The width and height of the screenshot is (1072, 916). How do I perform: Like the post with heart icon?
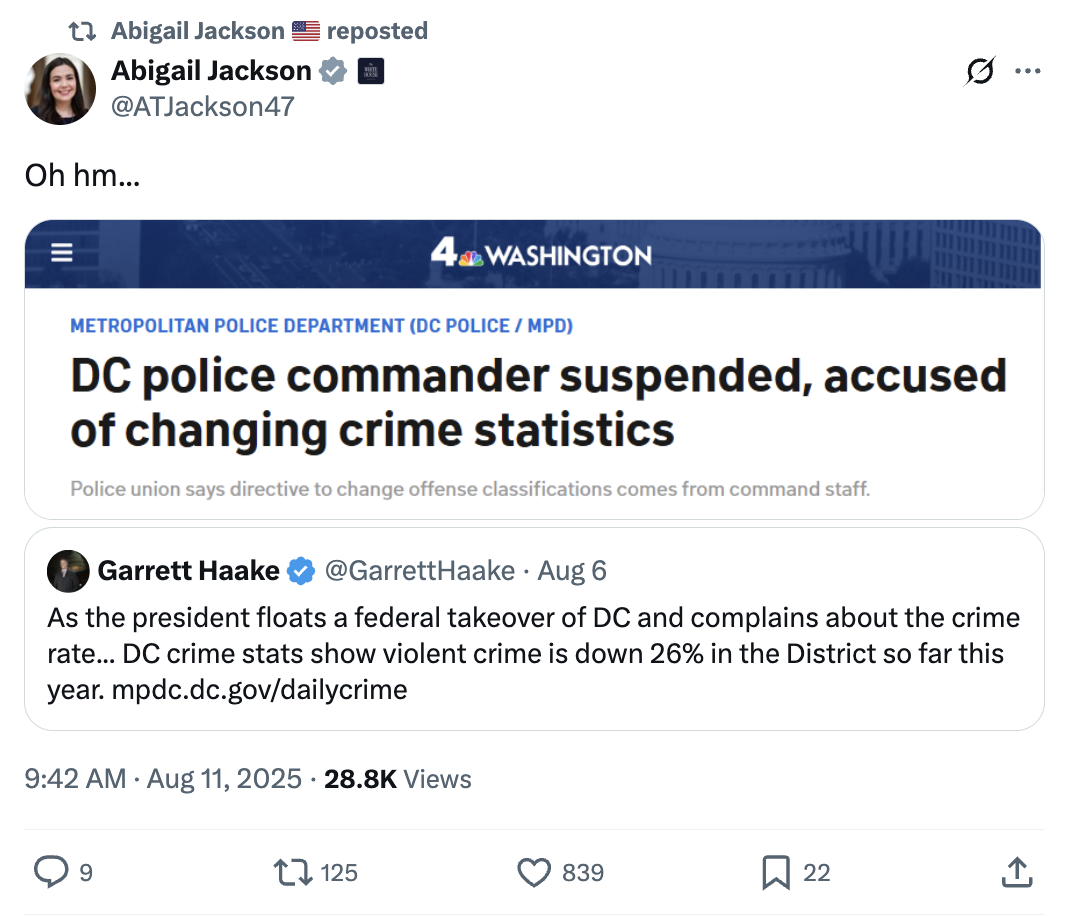point(535,873)
